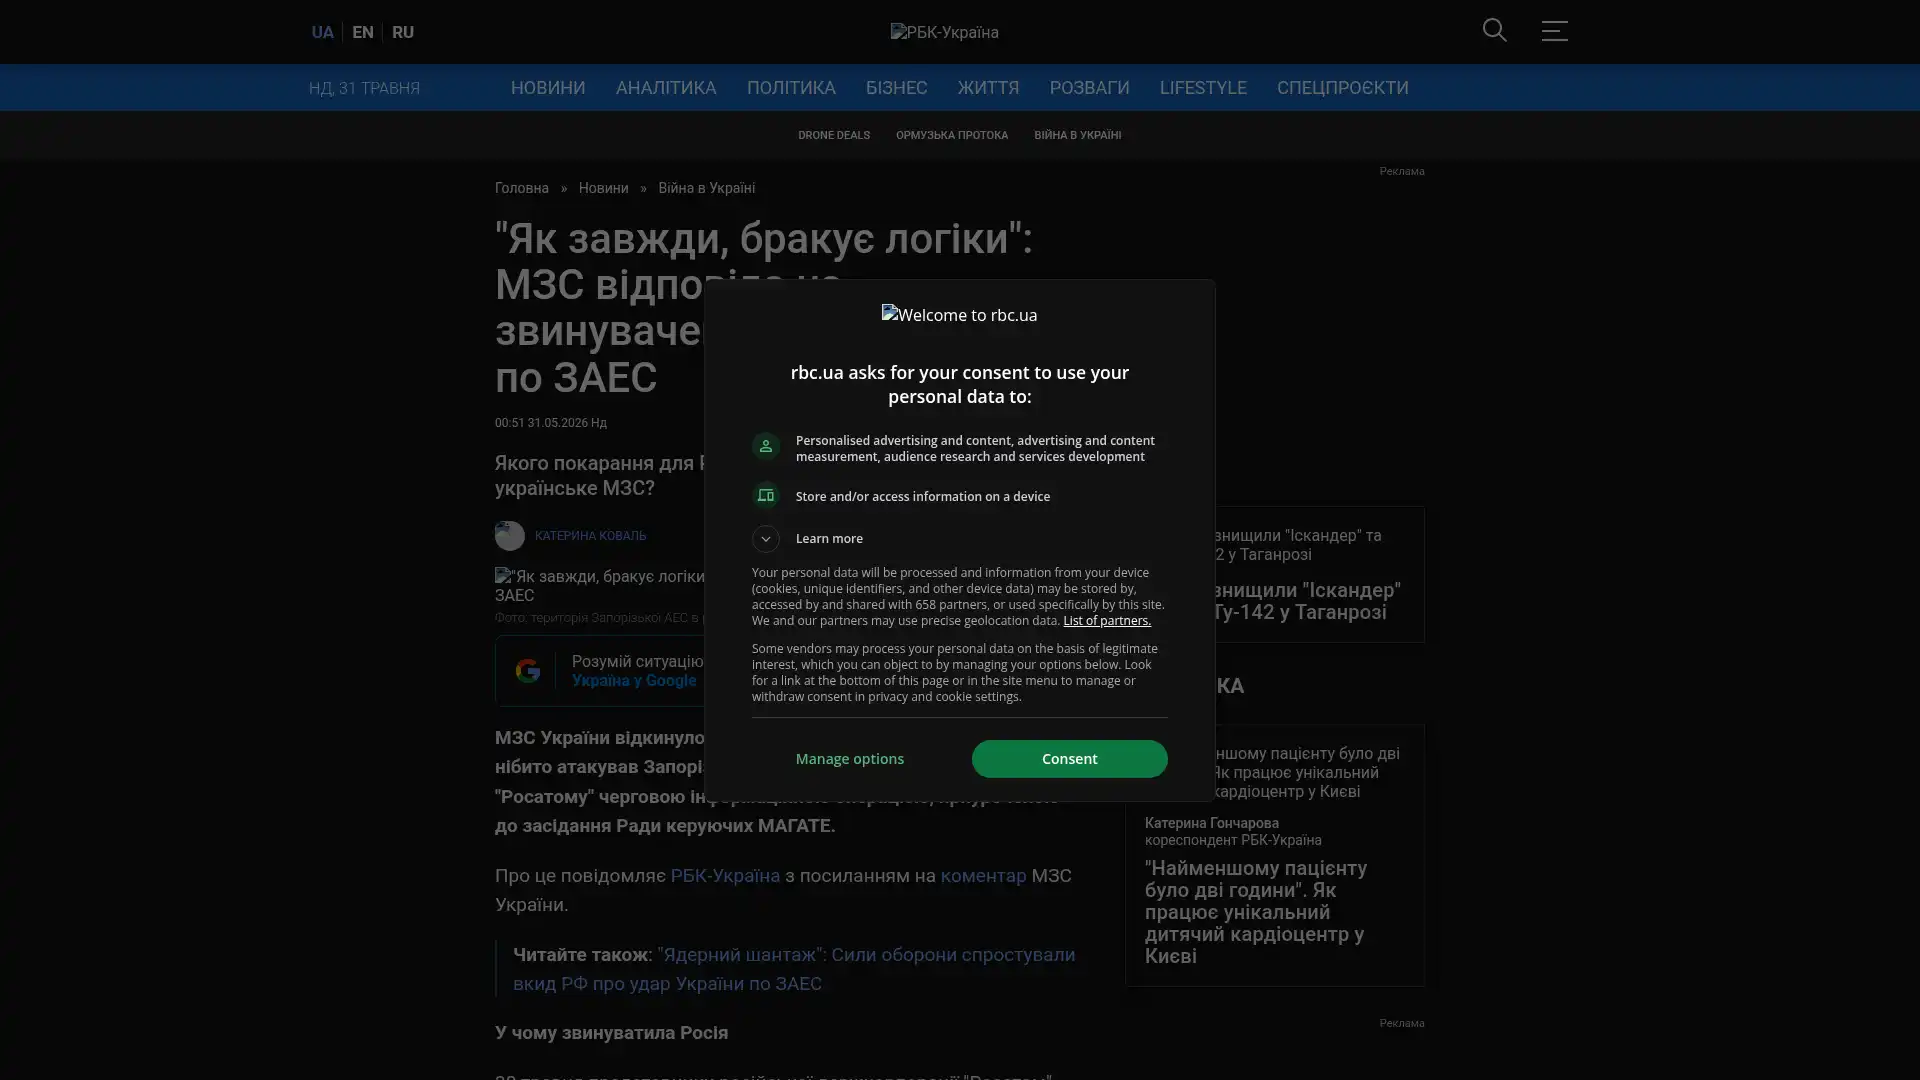Open the ОРМУЗЬКА ПРОТОКА topic link
Screen dimensions: 1920x1080
click(x=951, y=135)
